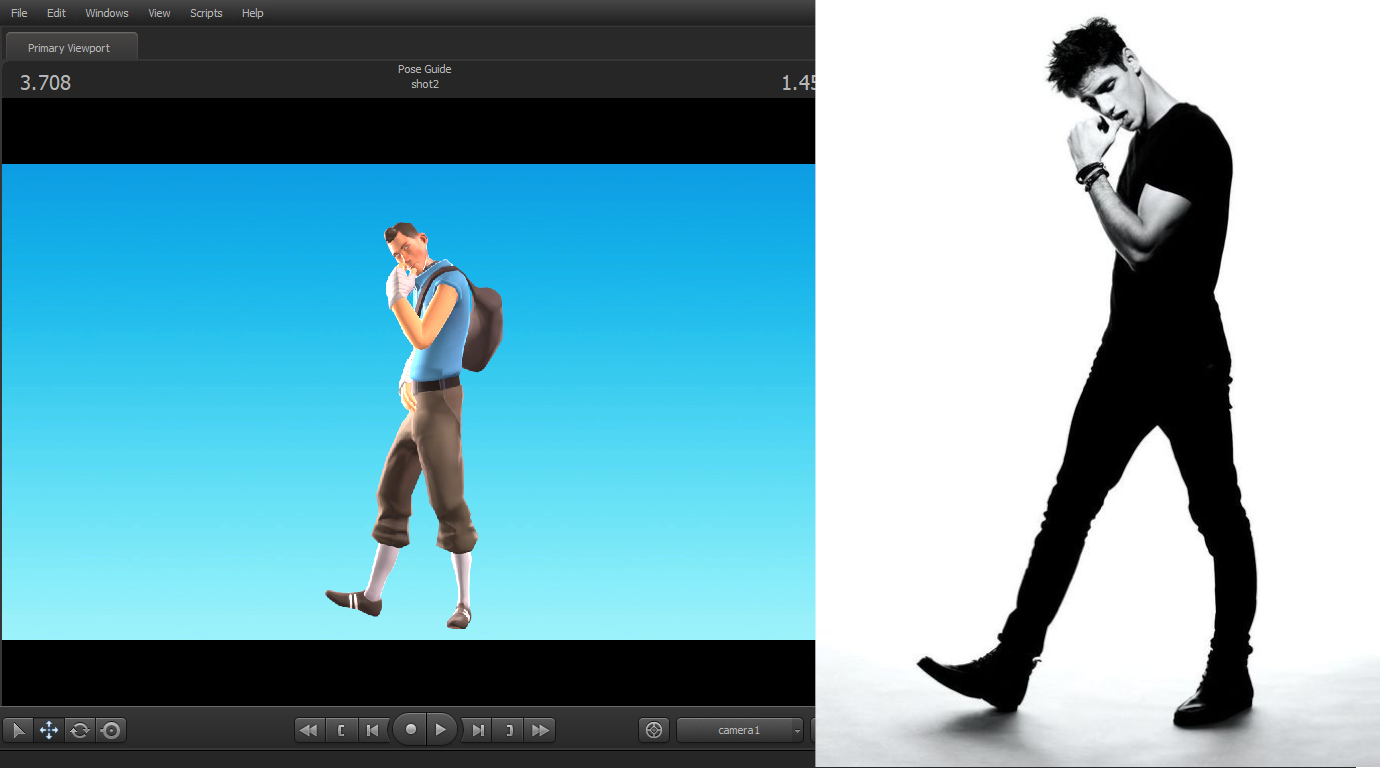Viewport: 1380px width, 768px height.
Task: Play the shot
Action: point(441,730)
